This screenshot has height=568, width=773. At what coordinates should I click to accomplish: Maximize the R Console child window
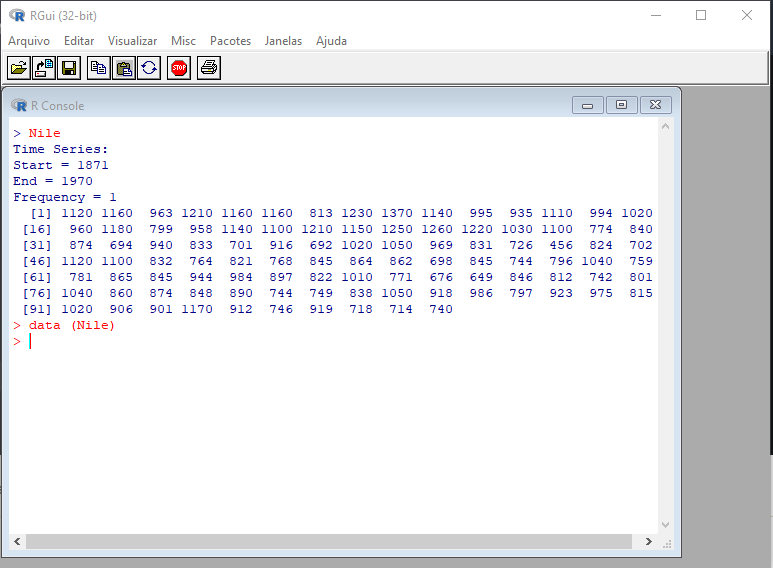coord(622,105)
